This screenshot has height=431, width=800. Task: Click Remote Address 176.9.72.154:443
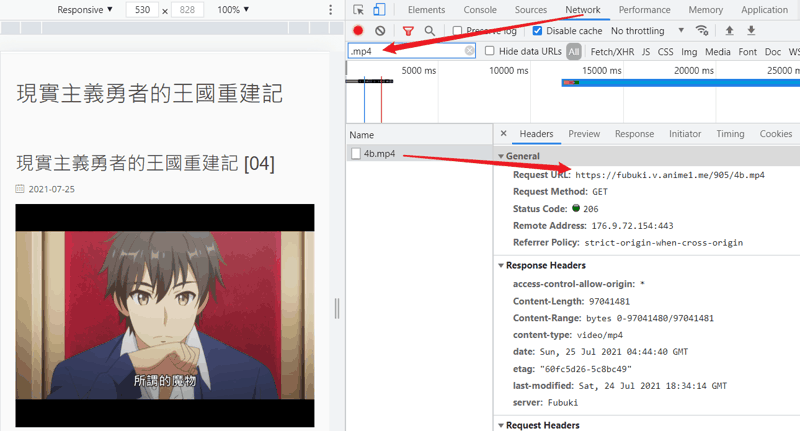point(632,225)
